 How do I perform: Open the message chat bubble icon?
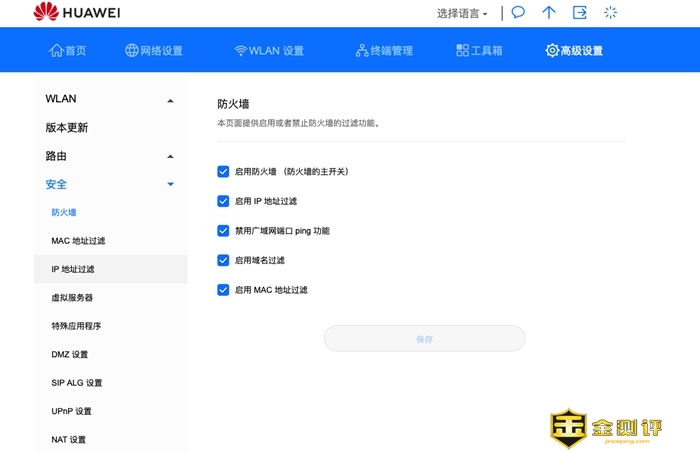[x=518, y=13]
